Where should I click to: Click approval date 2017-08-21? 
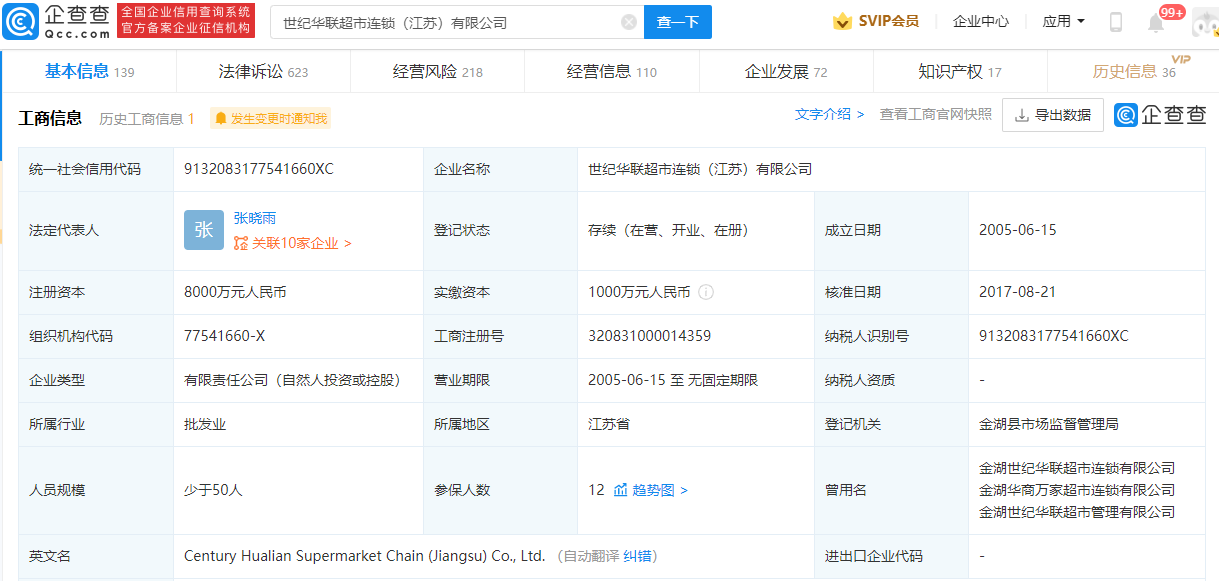[x=1018, y=293]
